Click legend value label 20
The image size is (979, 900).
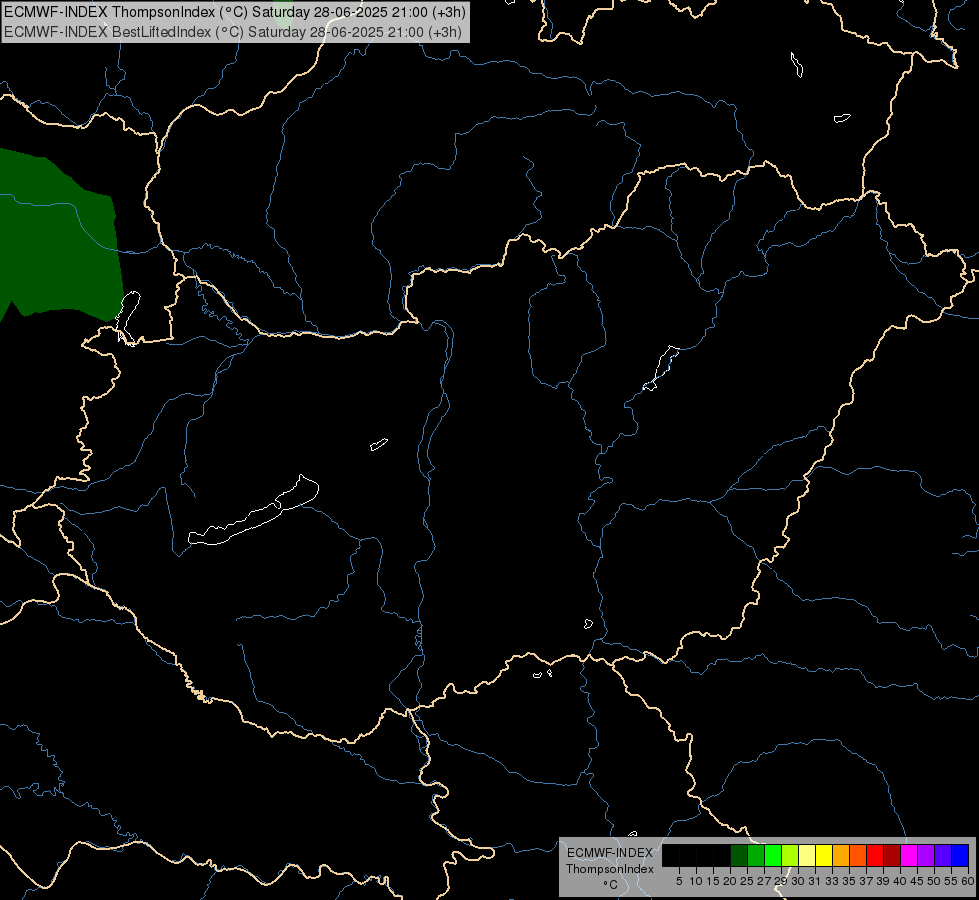pyautogui.click(x=730, y=881)
